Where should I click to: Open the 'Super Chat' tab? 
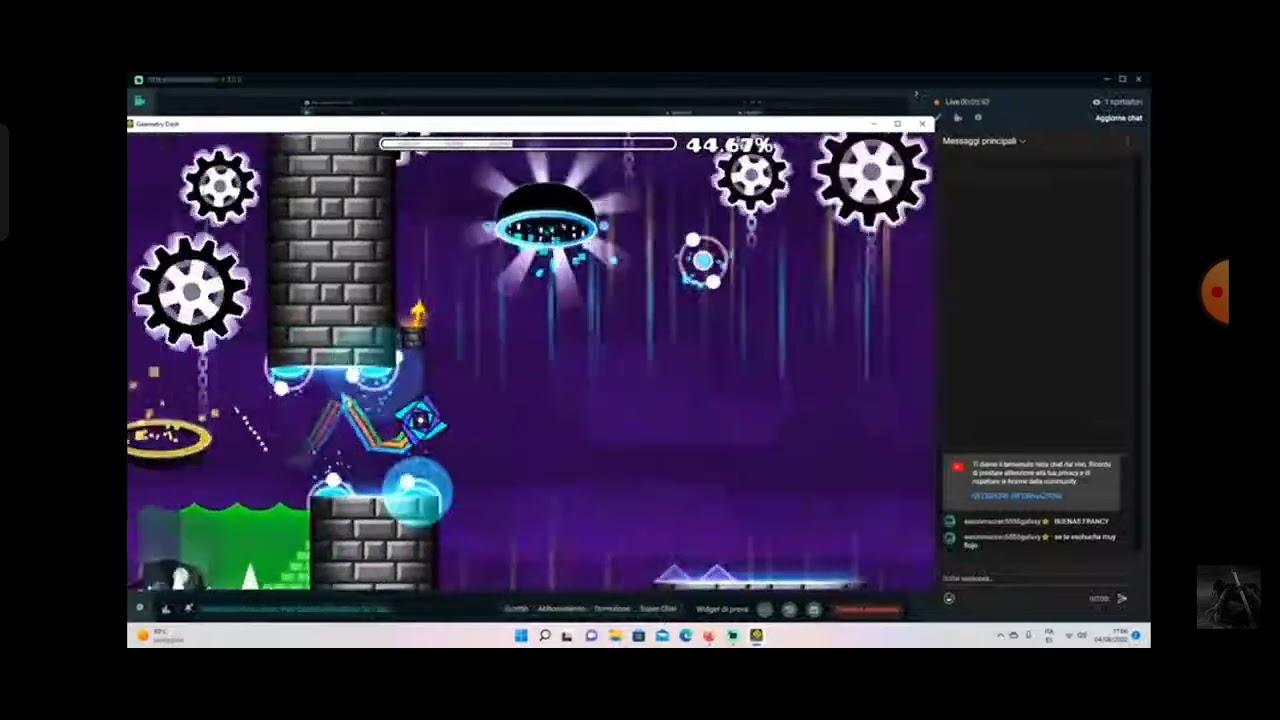pyautogui.click(x=658, y=609)
